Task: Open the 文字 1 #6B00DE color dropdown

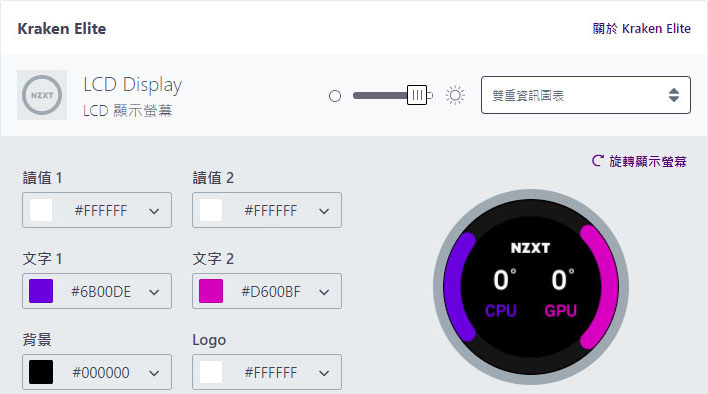Action: click(97, 291)
